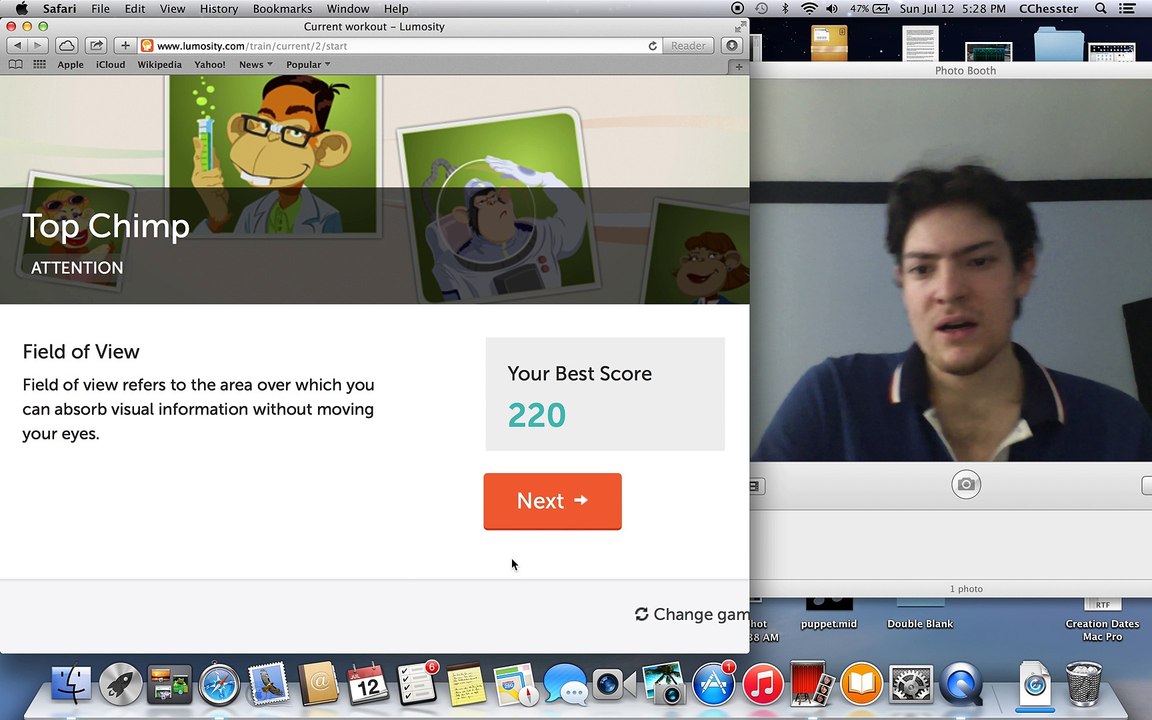The image size is (1152, 720).
Task: Open iPhoto in the Dock
Action: point(663,684)
